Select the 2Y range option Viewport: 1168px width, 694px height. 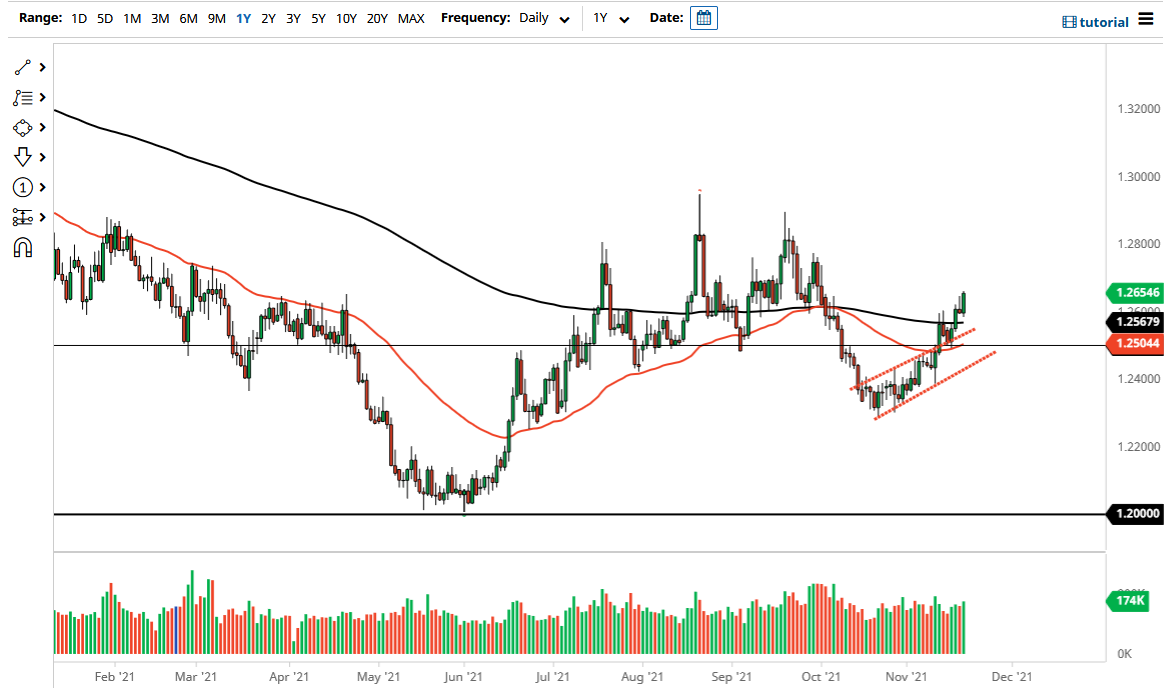tap(267, 18)
